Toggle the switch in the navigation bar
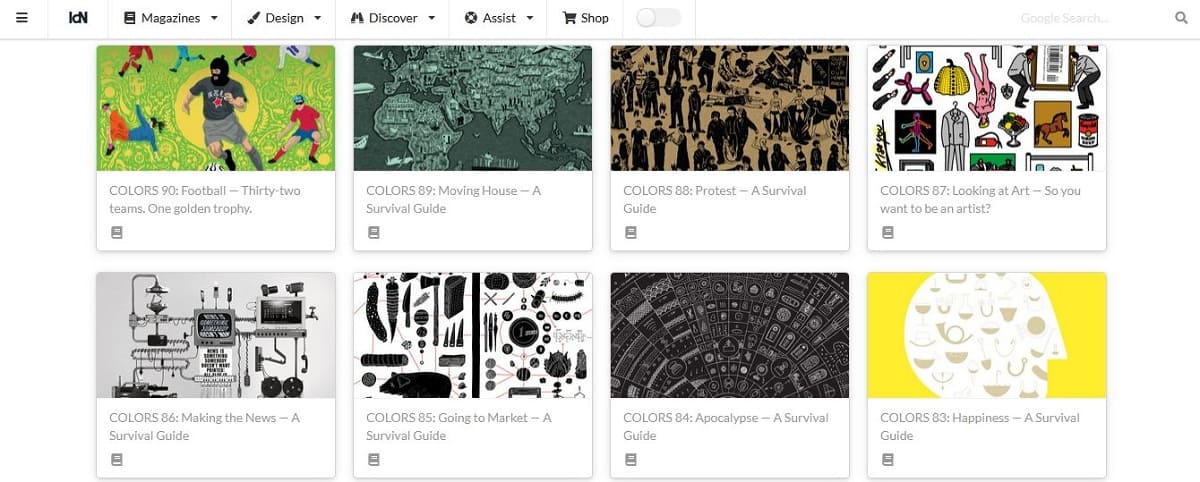 658,18
